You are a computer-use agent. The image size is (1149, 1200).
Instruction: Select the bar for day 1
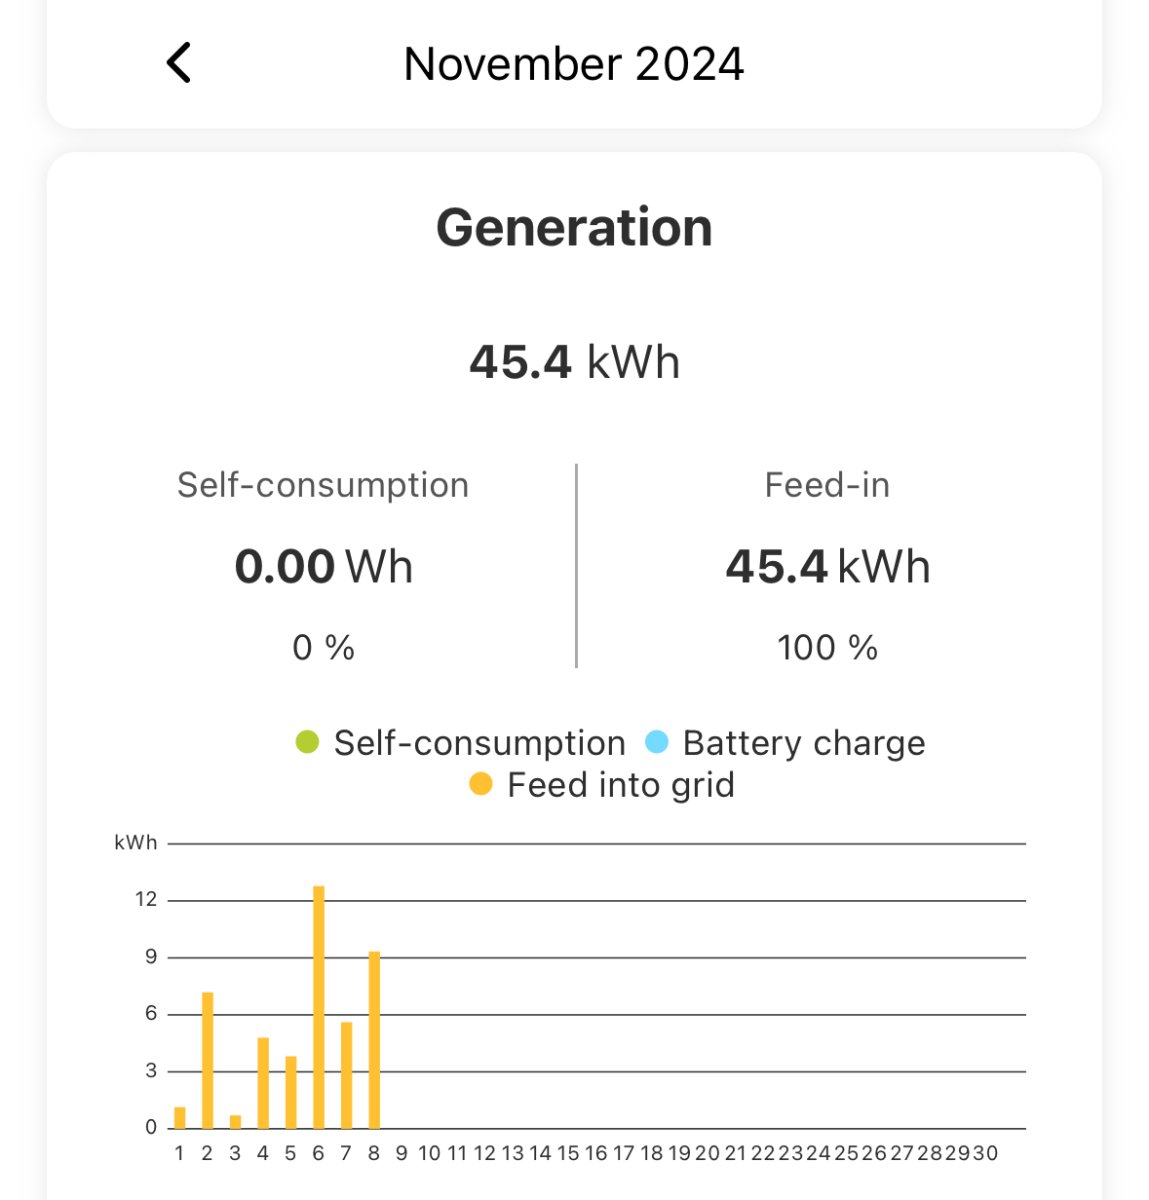pyautogui.click(x=180, y=1118)
